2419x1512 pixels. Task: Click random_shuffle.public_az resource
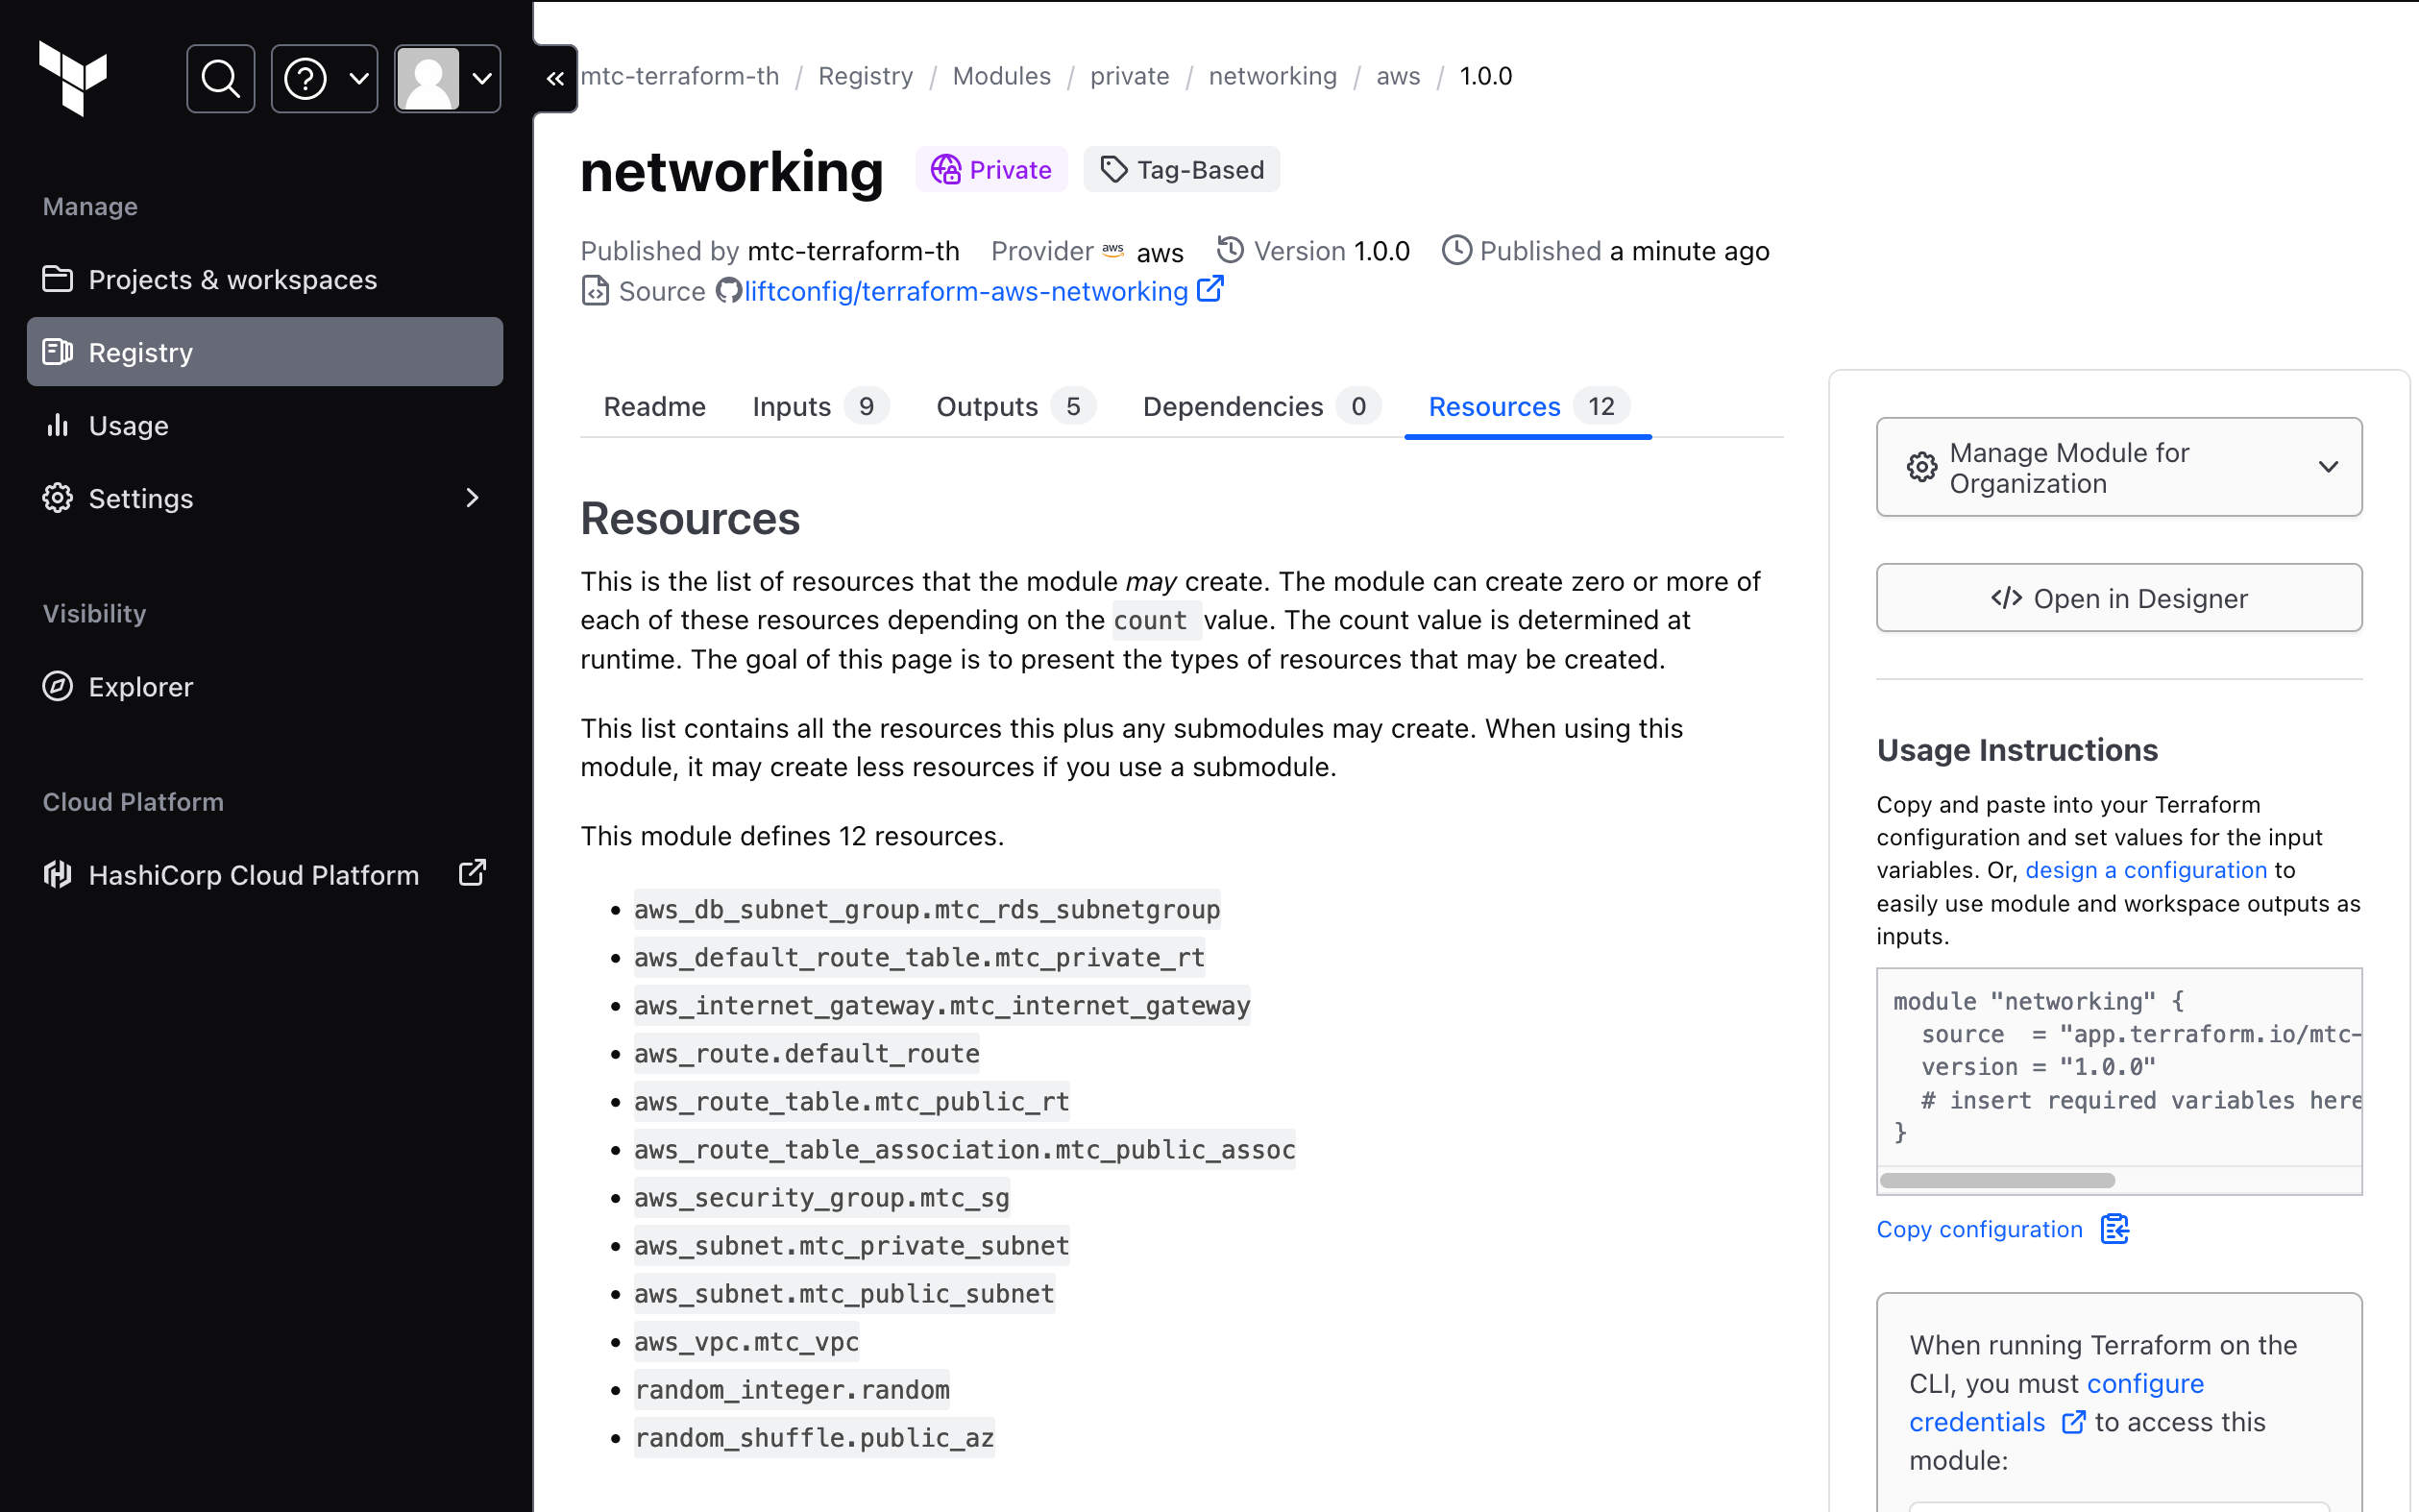click(814, 1437)
